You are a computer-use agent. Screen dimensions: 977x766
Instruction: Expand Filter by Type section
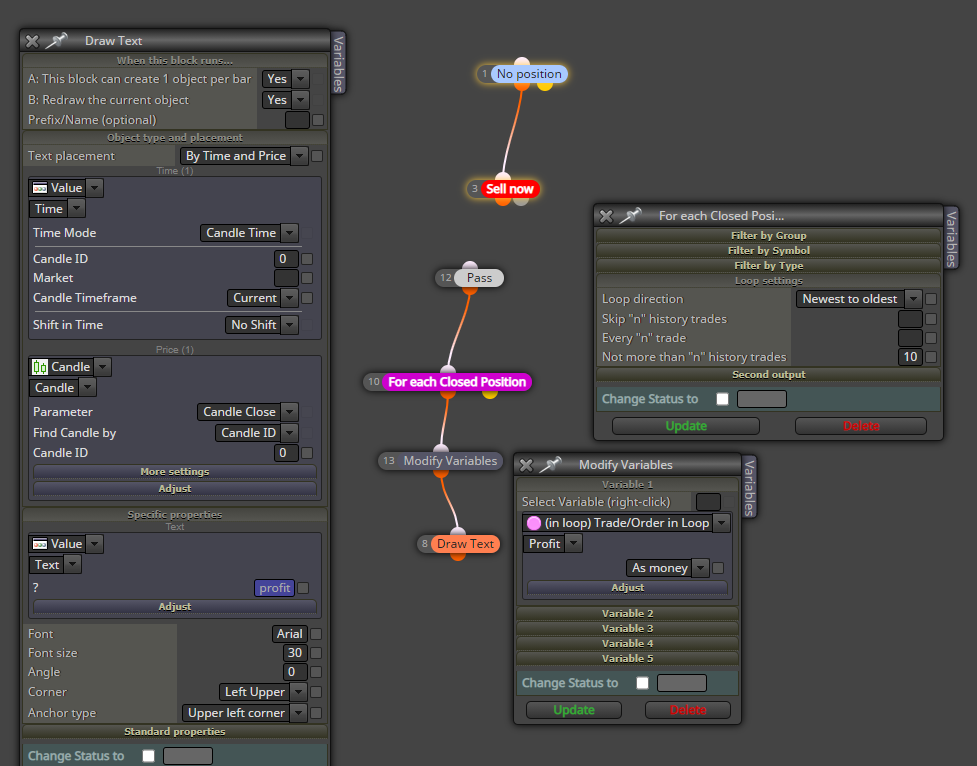[768, 266]
